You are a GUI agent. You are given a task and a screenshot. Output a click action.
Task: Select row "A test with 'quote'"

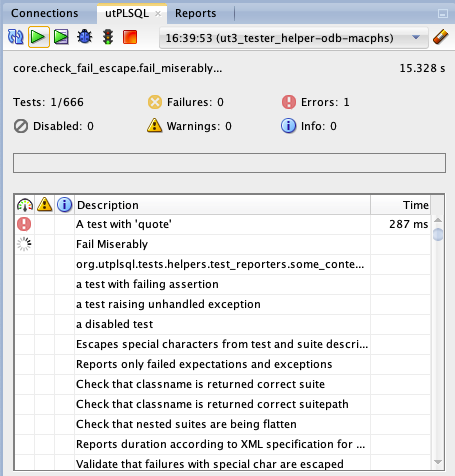click(223, 224)
